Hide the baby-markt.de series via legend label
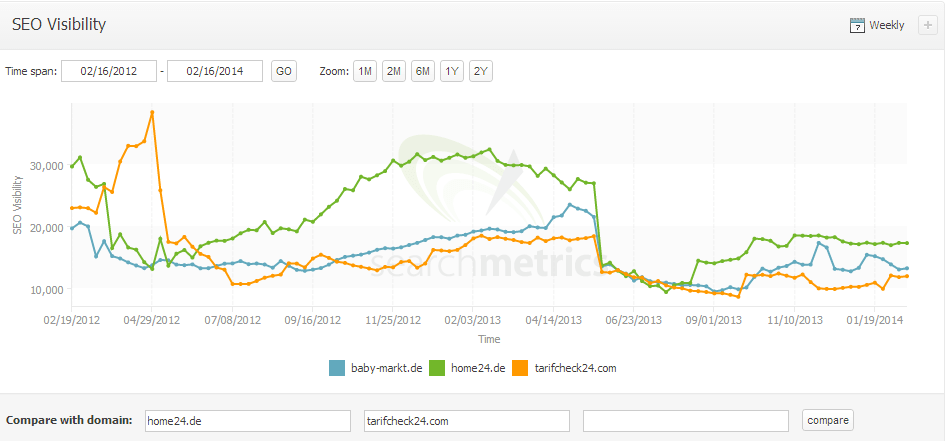 point(385,368)
